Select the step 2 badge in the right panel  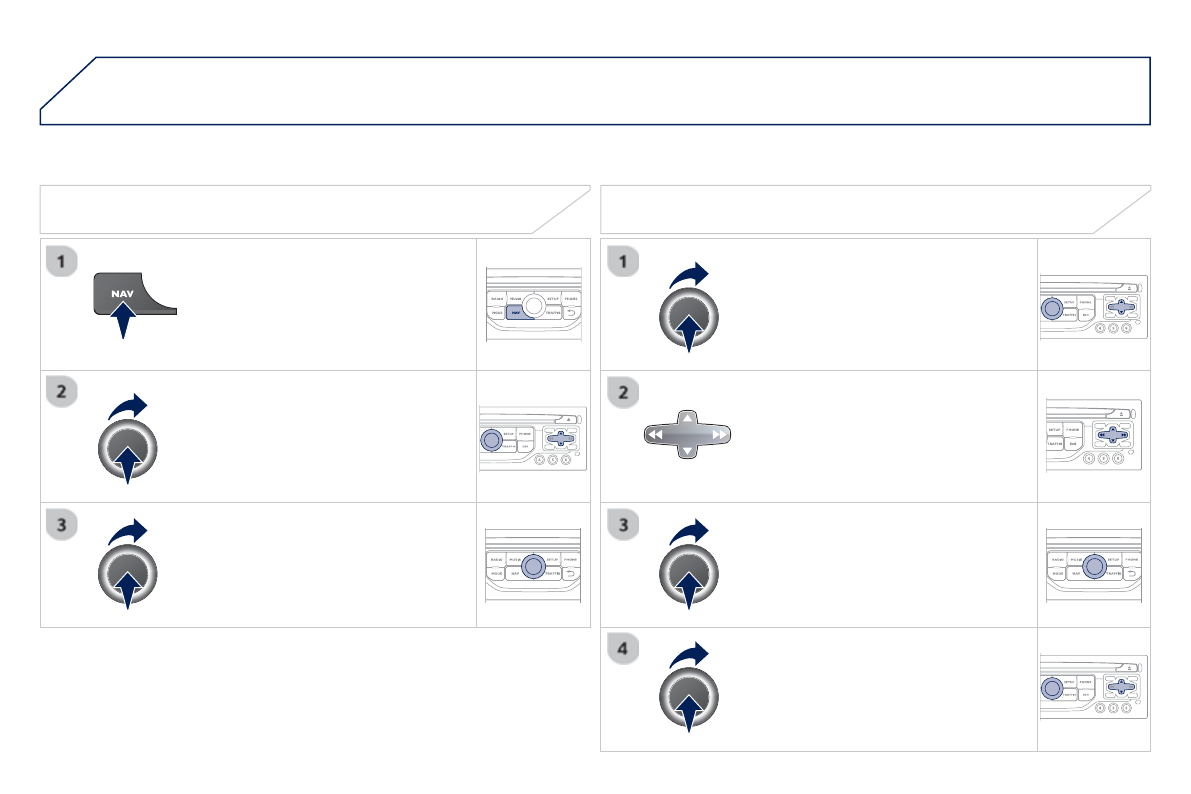coord(622,394)
